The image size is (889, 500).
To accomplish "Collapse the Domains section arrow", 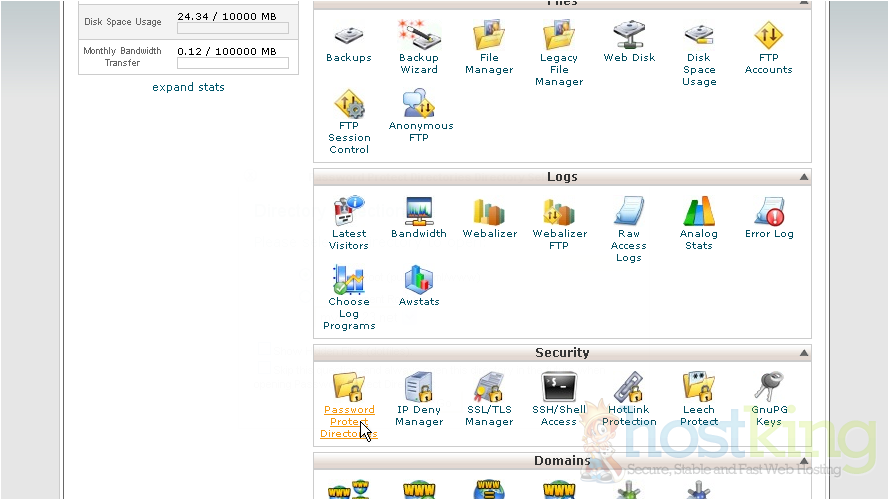I will [803, 462].
